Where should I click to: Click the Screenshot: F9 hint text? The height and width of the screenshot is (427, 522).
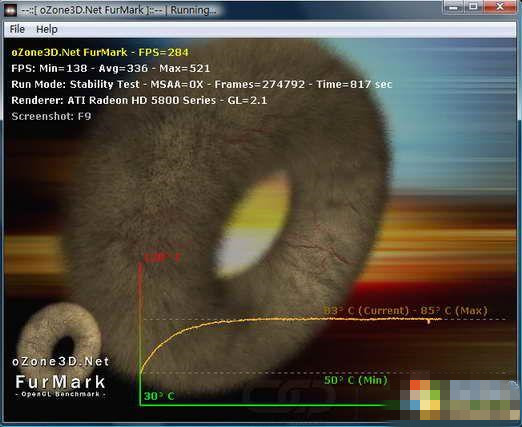coord(51,116)
